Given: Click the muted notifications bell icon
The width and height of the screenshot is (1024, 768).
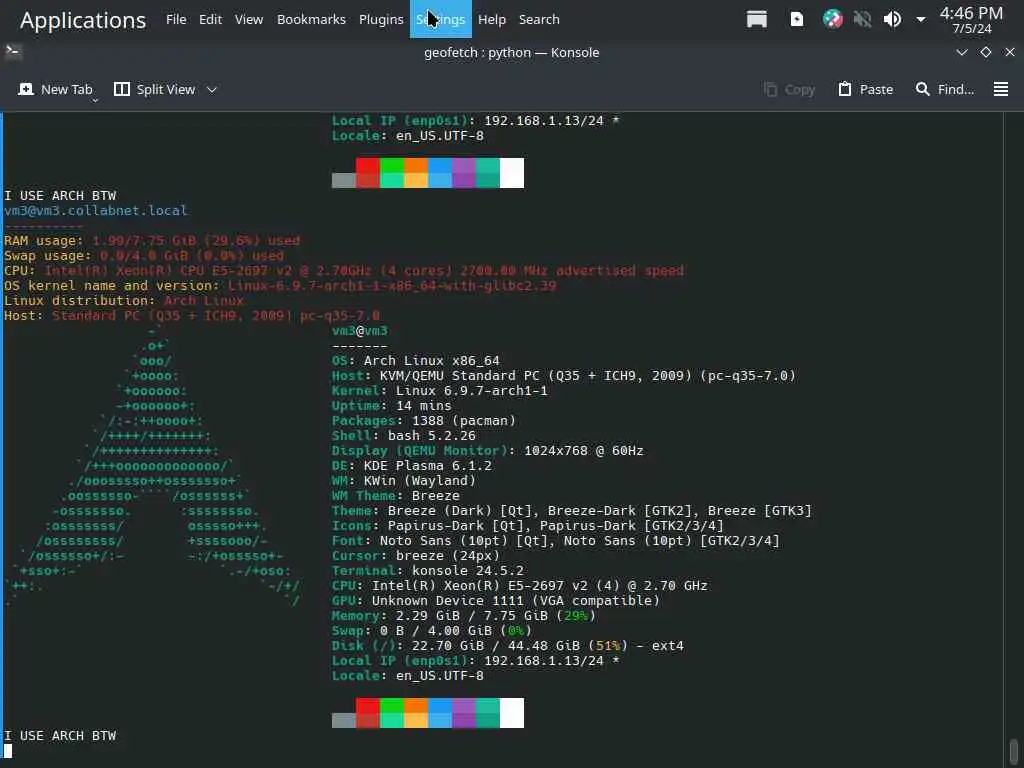Looking at the screenshot, I should tap(862, 19).
